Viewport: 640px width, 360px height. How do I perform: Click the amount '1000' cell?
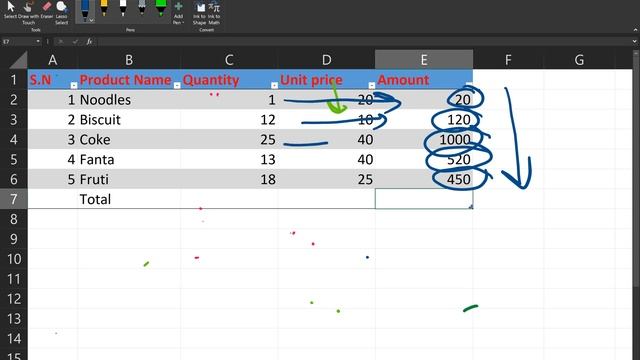tap(424, 139)
